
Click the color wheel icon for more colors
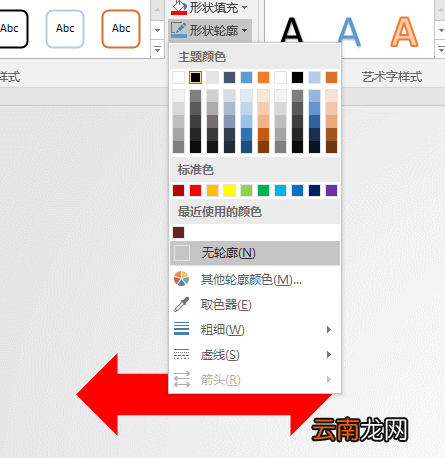(x=182, y=279)
